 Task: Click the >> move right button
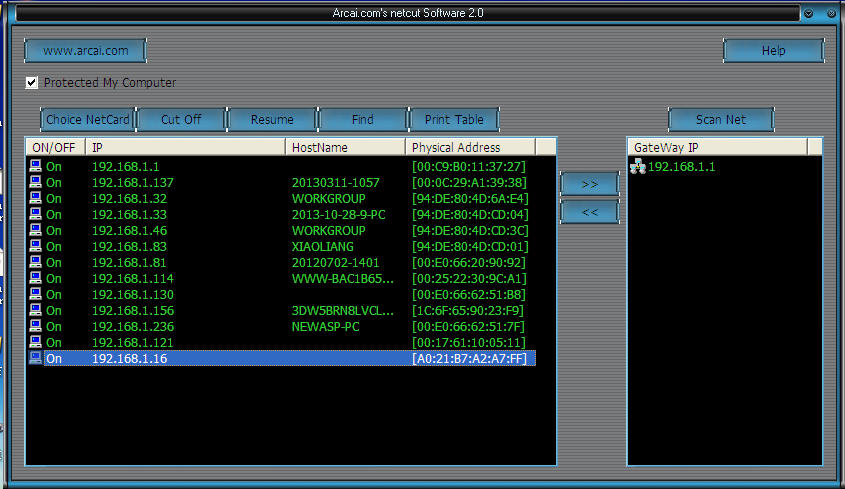coord(589,184)
